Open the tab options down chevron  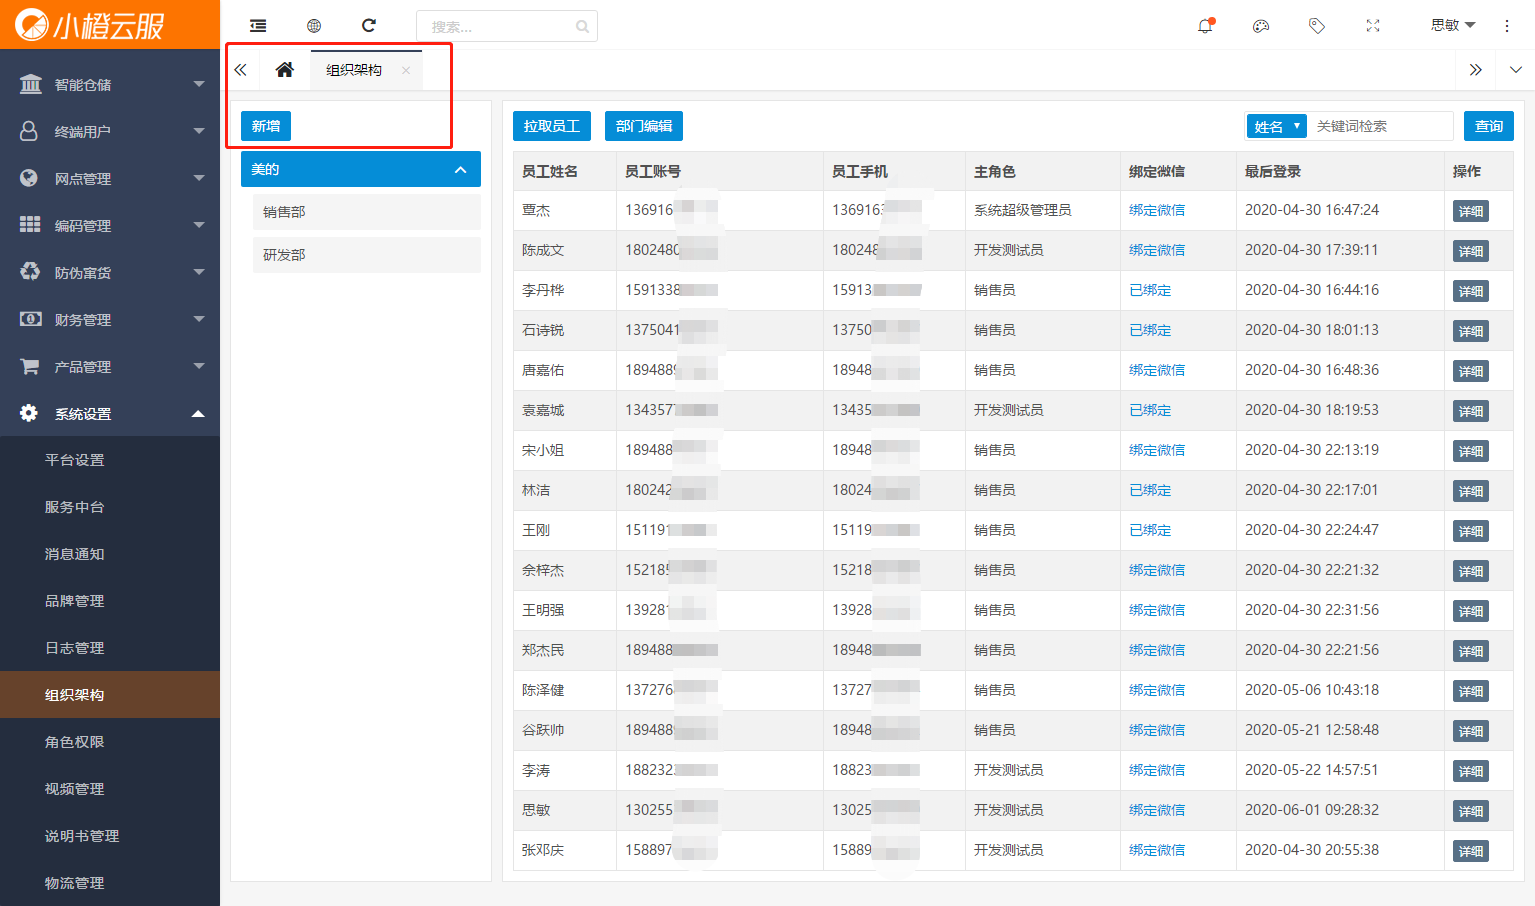click(1516, 70)
